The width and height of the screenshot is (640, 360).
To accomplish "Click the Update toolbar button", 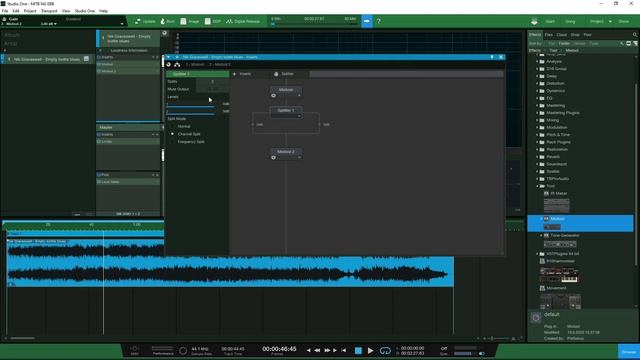I will pos(145,21).
